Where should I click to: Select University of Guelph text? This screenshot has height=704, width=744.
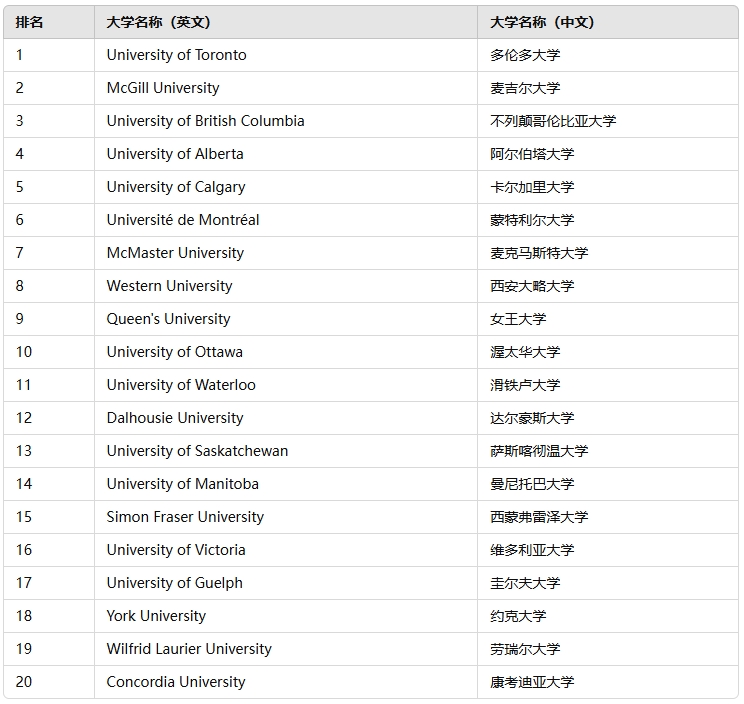point(175,583)
